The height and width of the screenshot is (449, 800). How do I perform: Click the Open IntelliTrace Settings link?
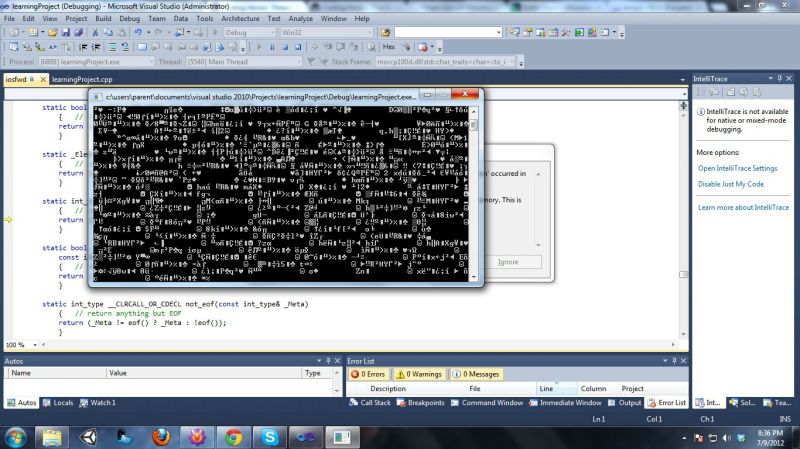(737, 168)
